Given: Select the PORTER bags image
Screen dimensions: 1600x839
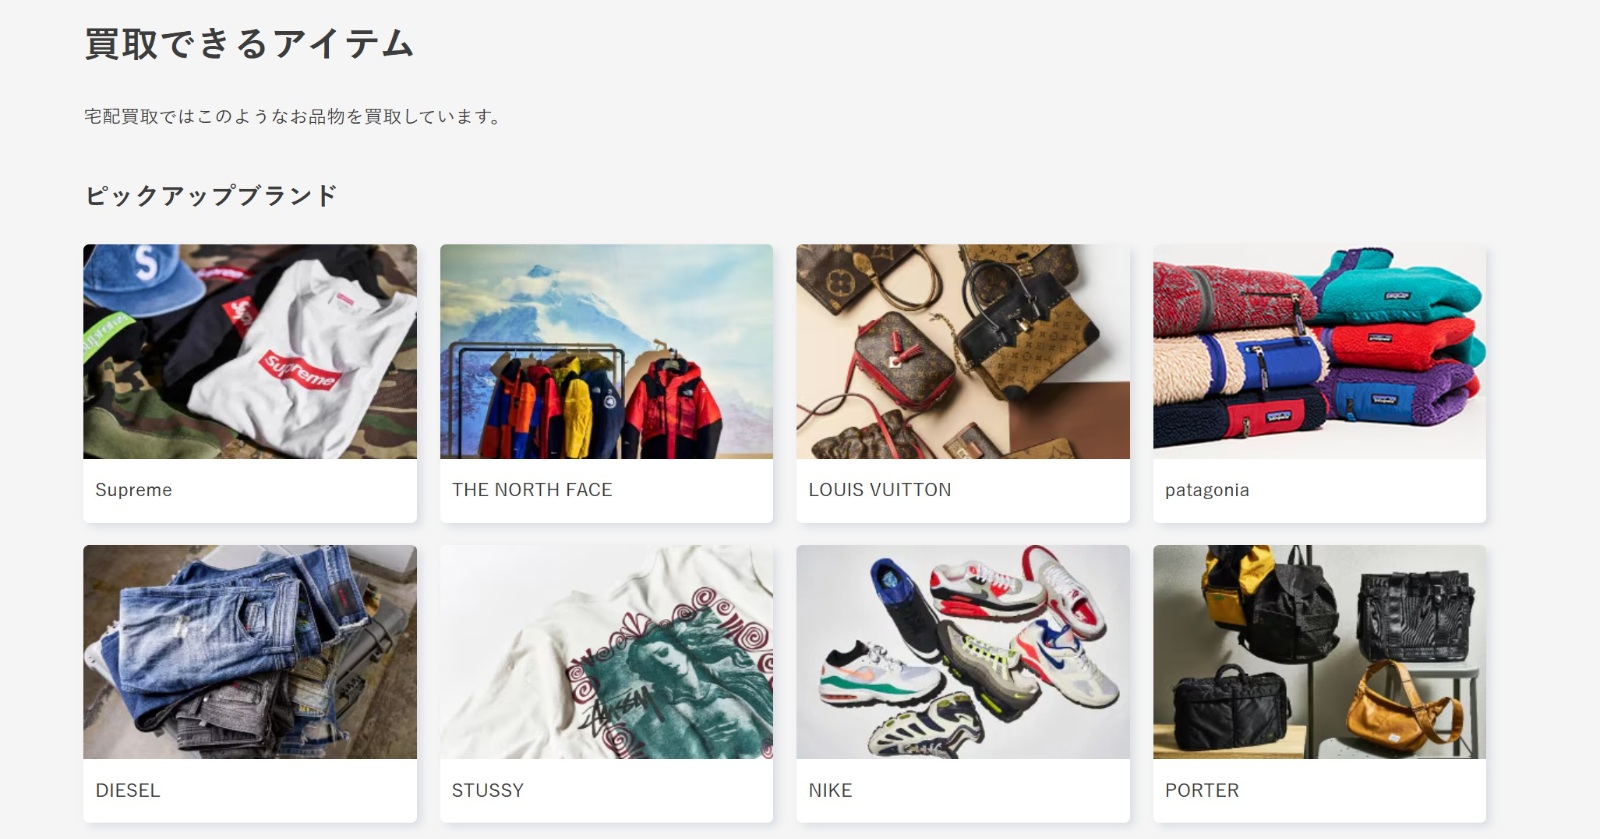Looking at the screenshot, I should [1319, 652].
